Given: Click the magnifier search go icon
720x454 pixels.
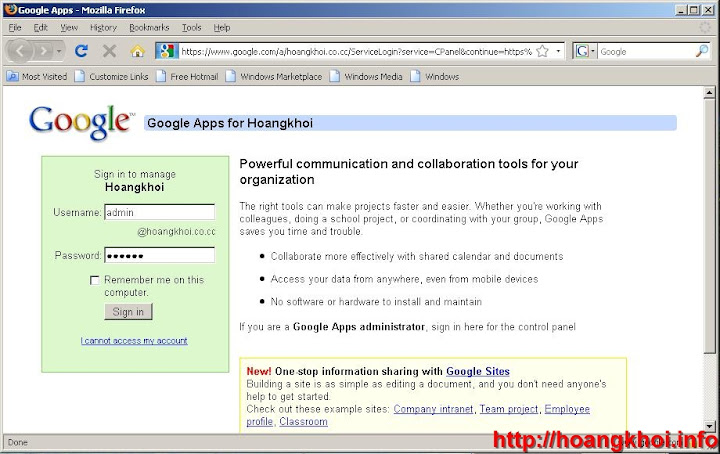Looking at the screenshot, I should [702, 51].
